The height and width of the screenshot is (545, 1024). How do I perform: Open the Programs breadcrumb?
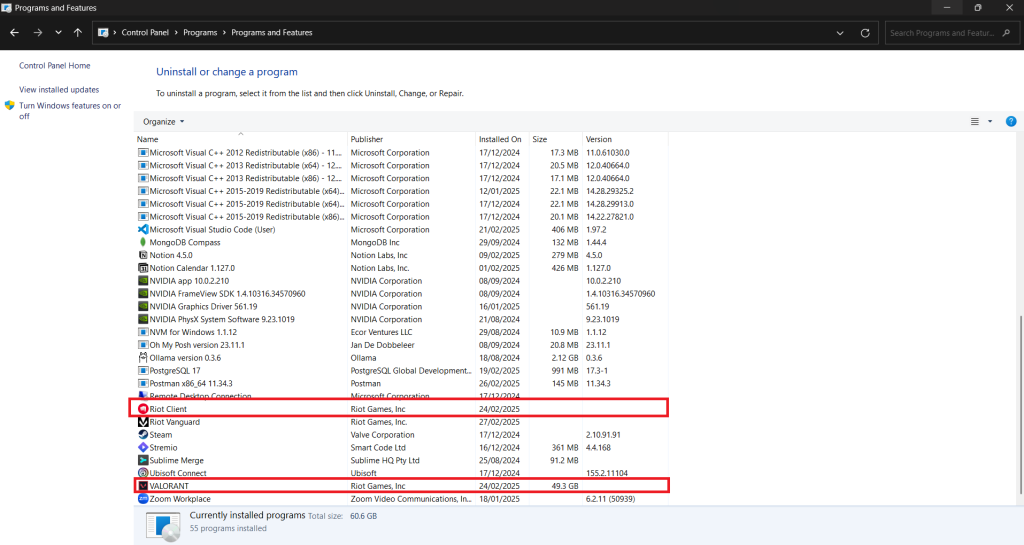tap(200, 33)
